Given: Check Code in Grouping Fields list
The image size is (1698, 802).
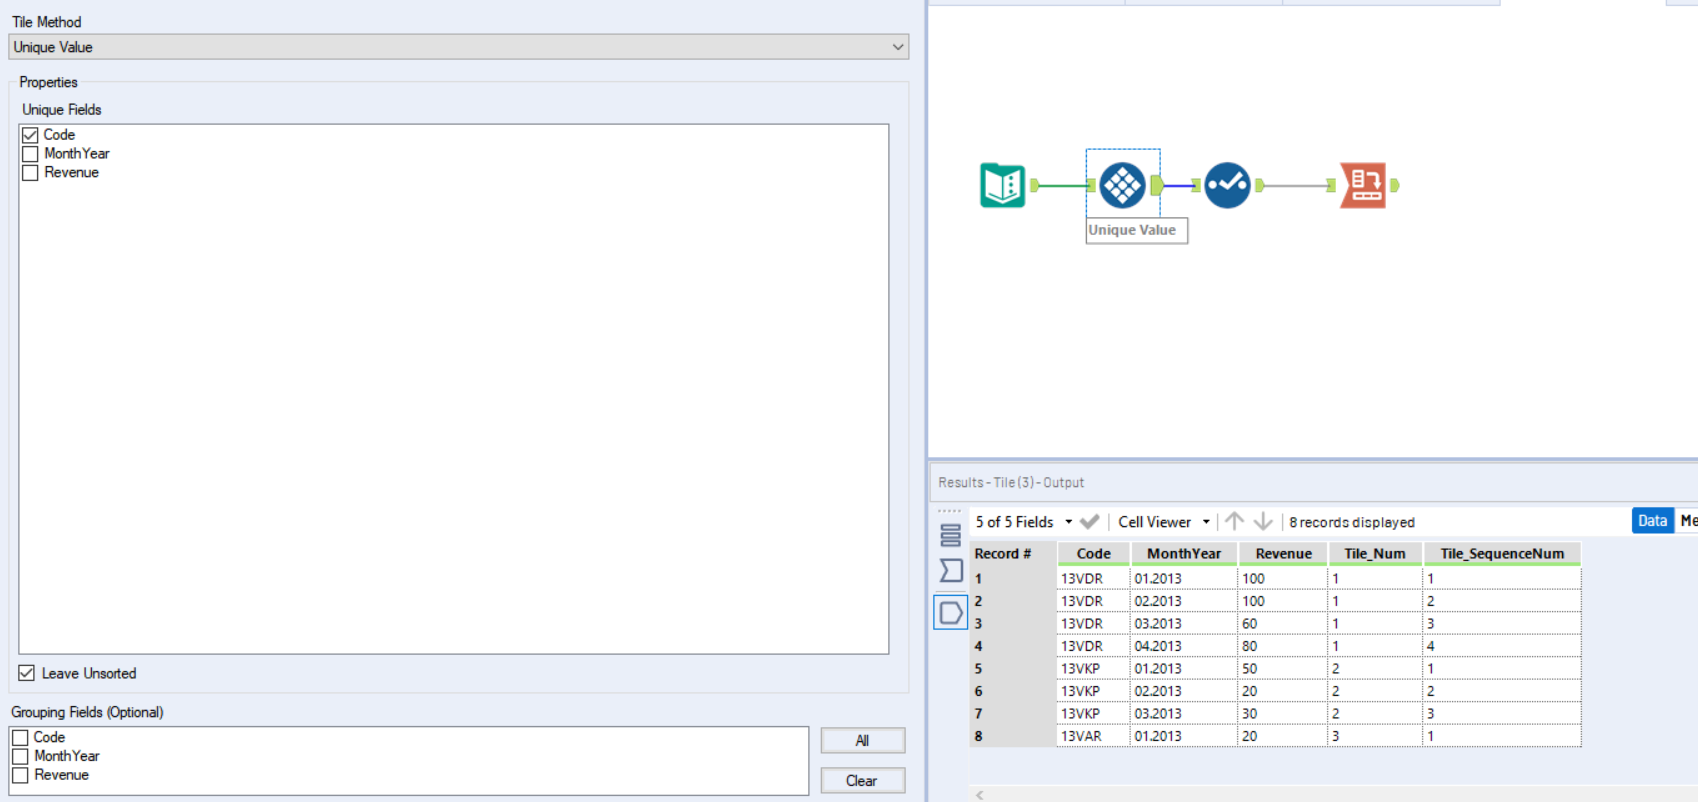Looking at the screenshot, I should (x=20, y=737).
